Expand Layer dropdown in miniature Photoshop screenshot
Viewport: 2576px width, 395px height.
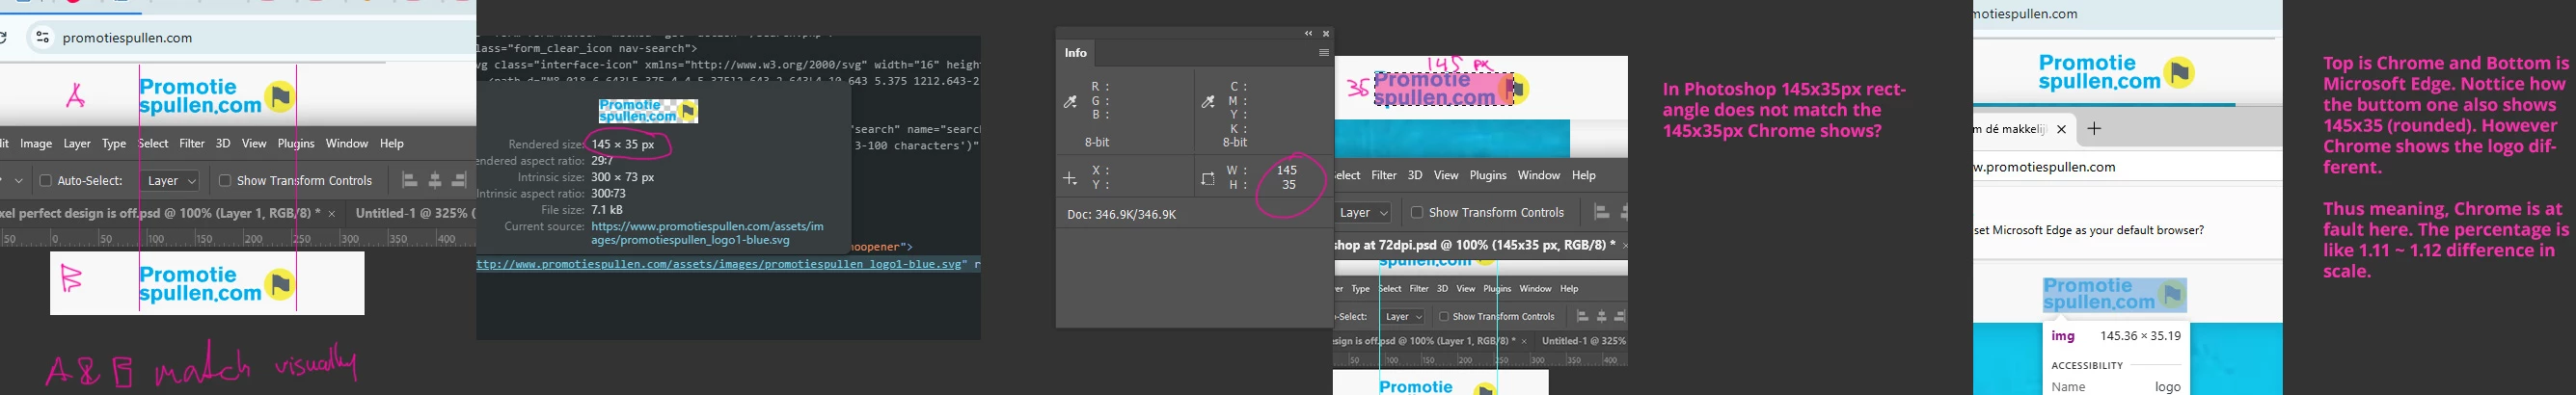(1403, 317)
